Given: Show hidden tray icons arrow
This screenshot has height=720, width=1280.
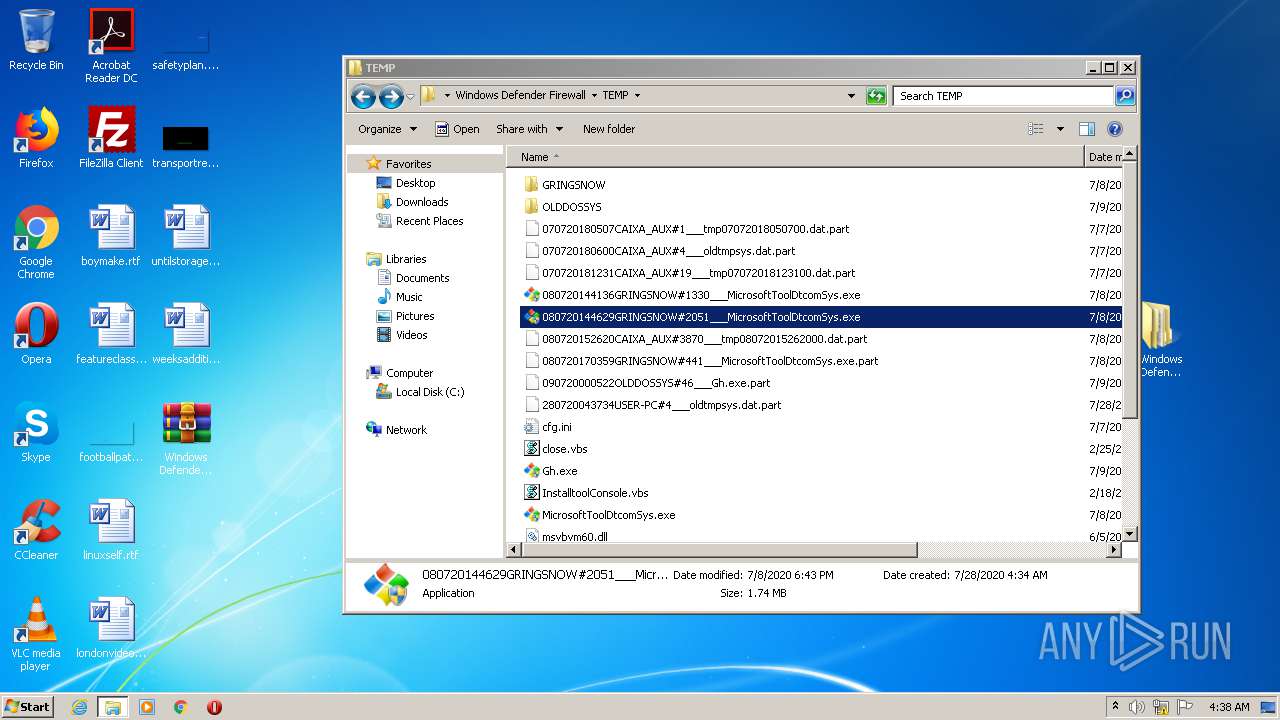Looking at the screenshot, I should 1115,706.
